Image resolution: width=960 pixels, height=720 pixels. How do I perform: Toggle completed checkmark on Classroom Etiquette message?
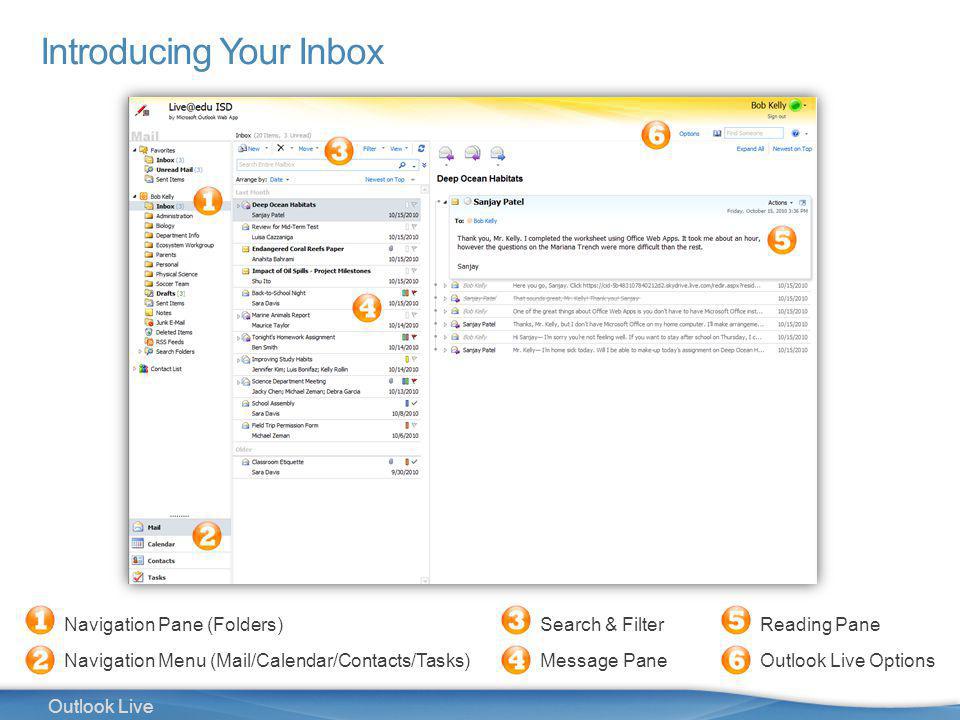414,462
